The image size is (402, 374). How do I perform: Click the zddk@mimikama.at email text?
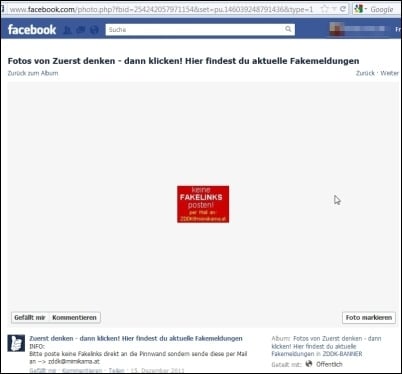(74, 361)
